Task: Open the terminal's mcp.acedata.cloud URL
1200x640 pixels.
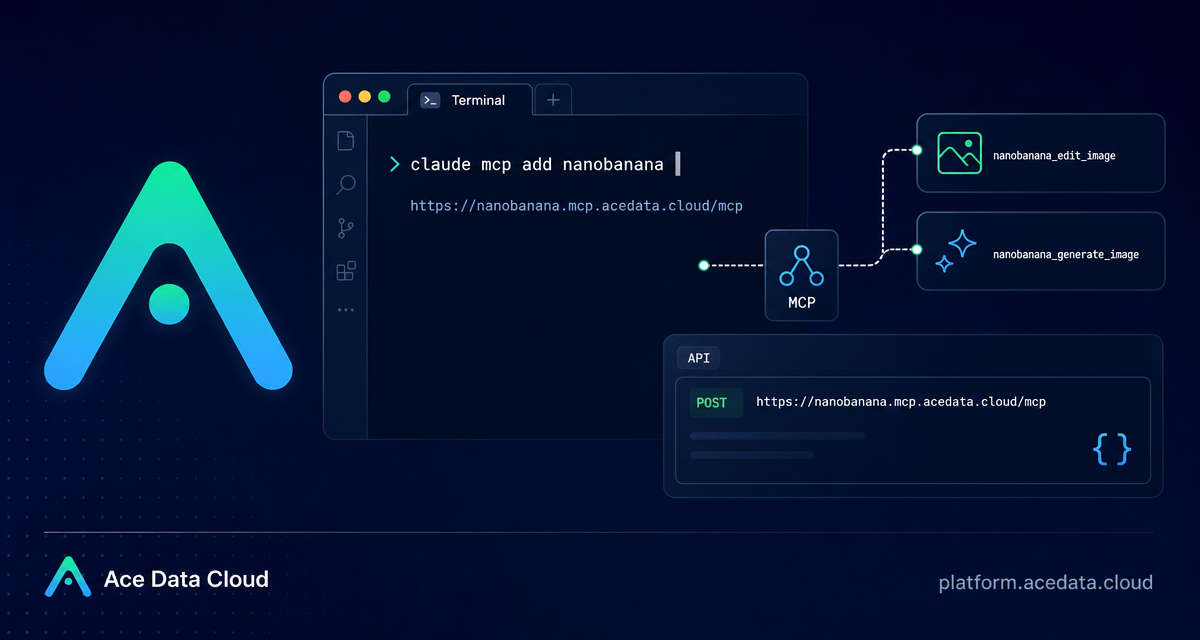Action: [x=576, y=206]
